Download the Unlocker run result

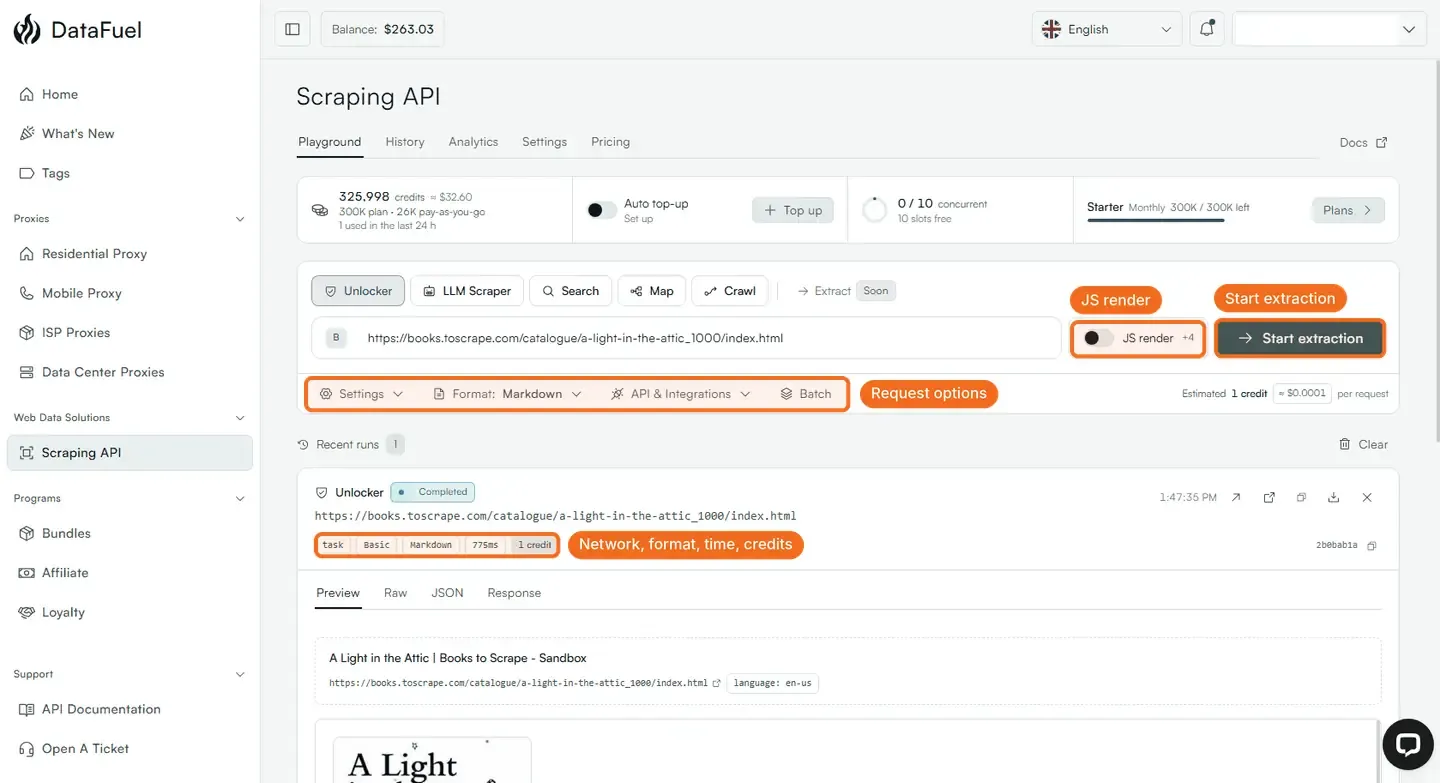[x=1334, y=497]
